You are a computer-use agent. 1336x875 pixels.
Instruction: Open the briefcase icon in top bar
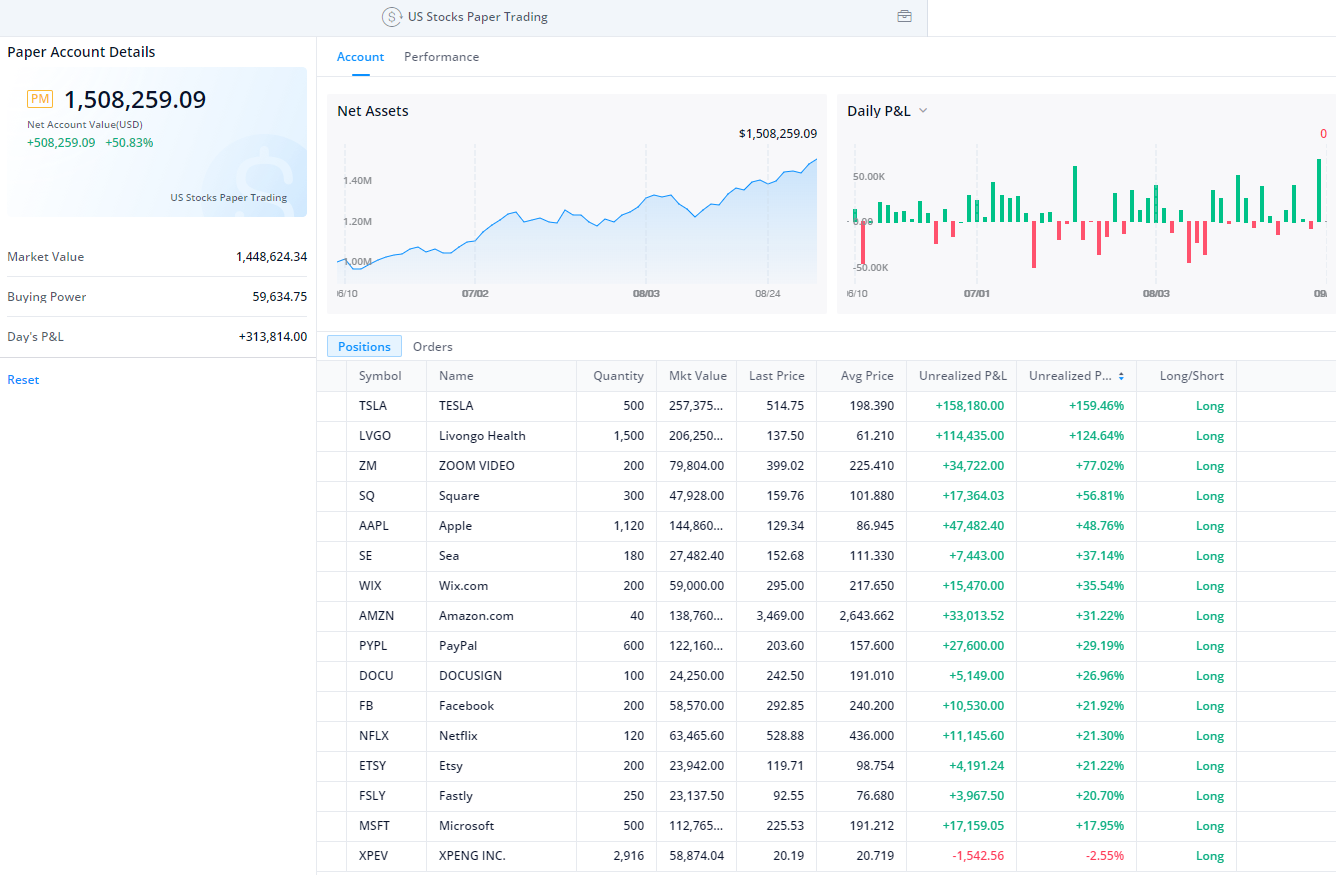(x=904, y=17)
